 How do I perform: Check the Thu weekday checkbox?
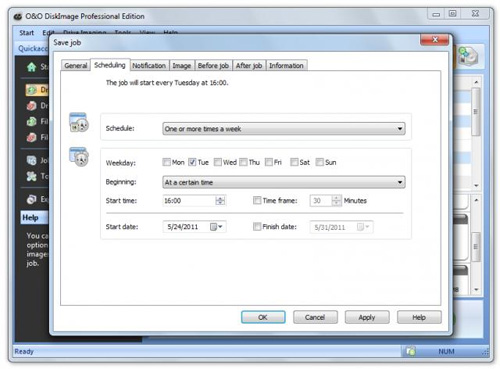pos(243,162)
